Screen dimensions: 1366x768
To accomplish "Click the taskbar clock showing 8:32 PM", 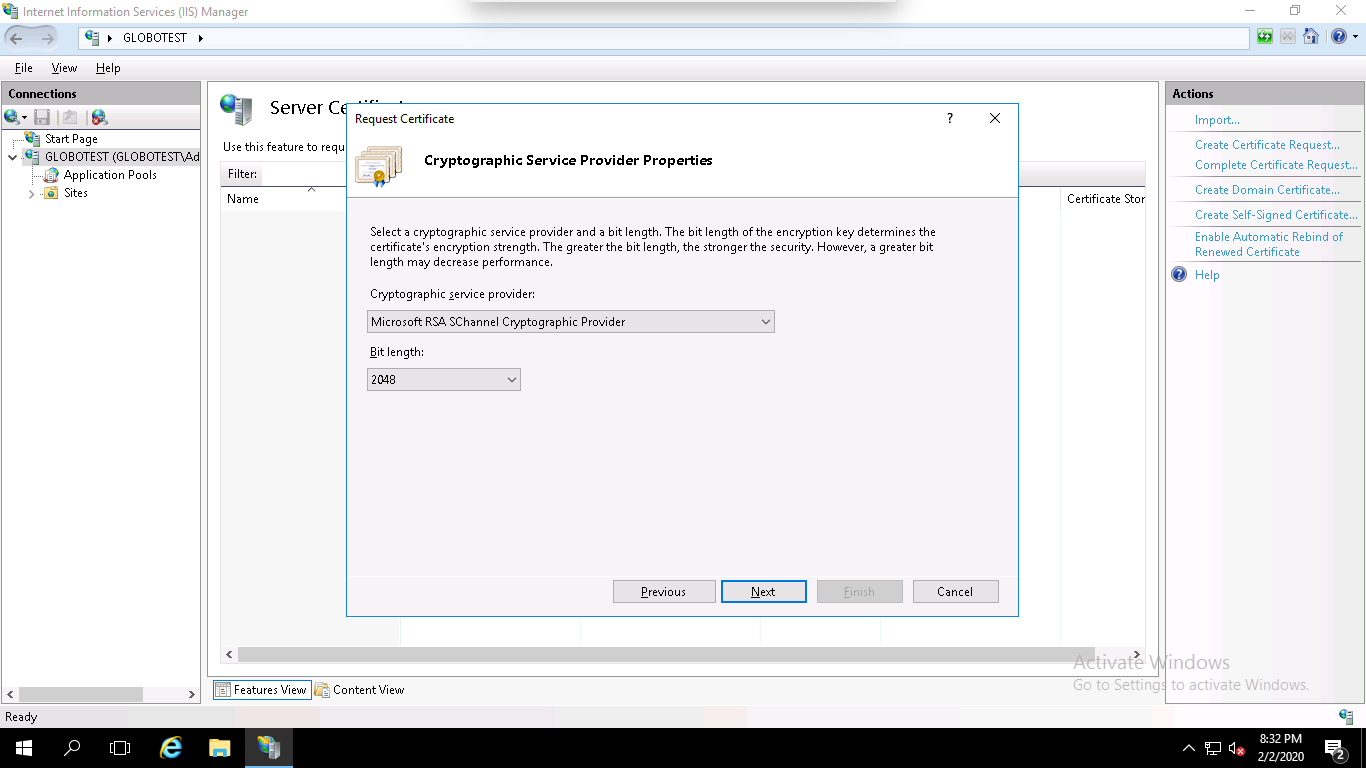I will [x=1281, y=748].
